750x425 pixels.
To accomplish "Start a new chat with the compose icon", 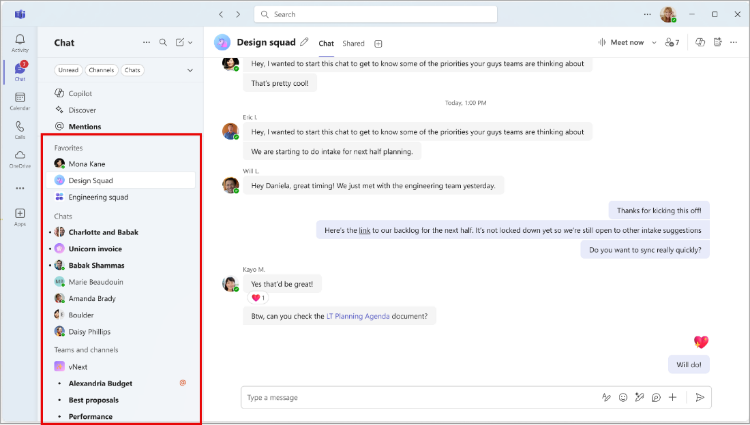I will 180,43.
